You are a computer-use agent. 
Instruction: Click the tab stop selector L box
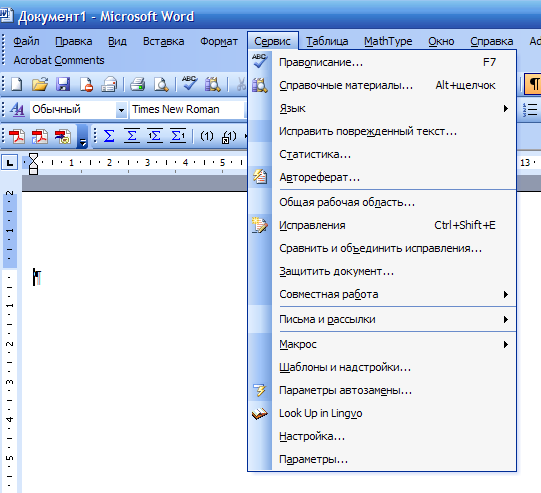coord(10,162)
